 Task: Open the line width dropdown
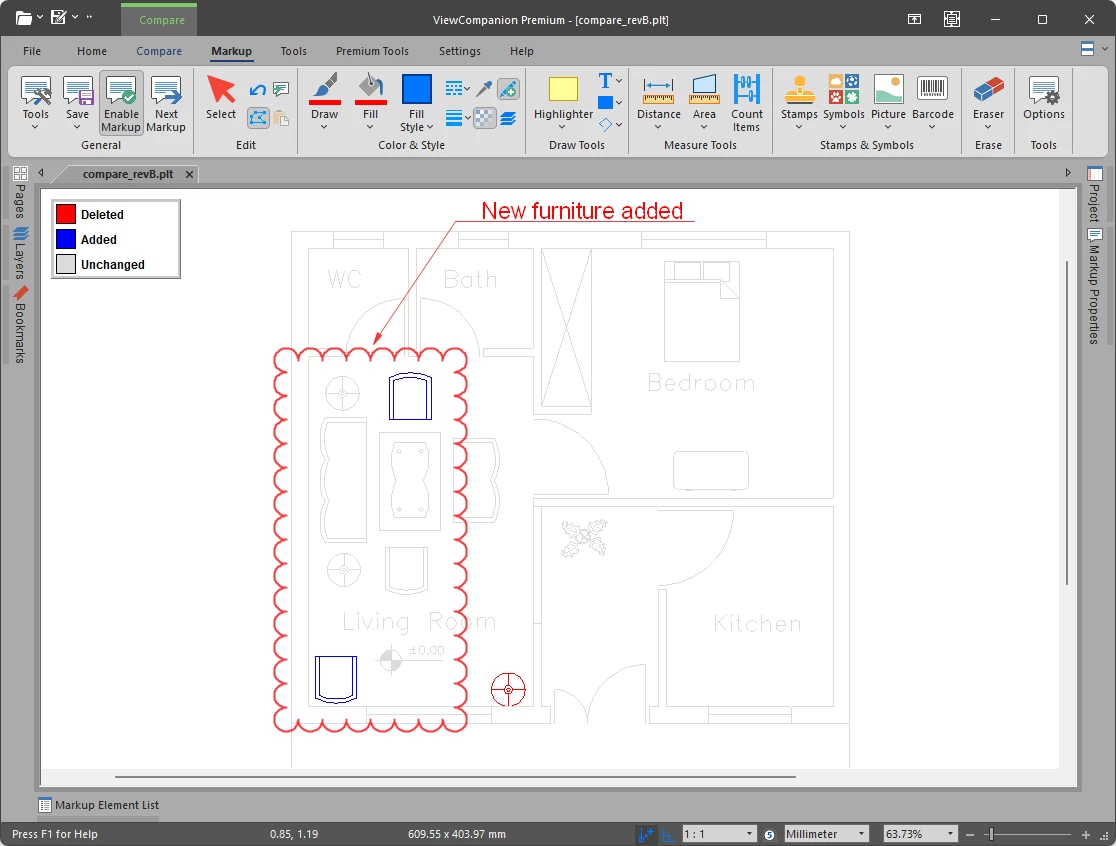[x=457, y=117]
